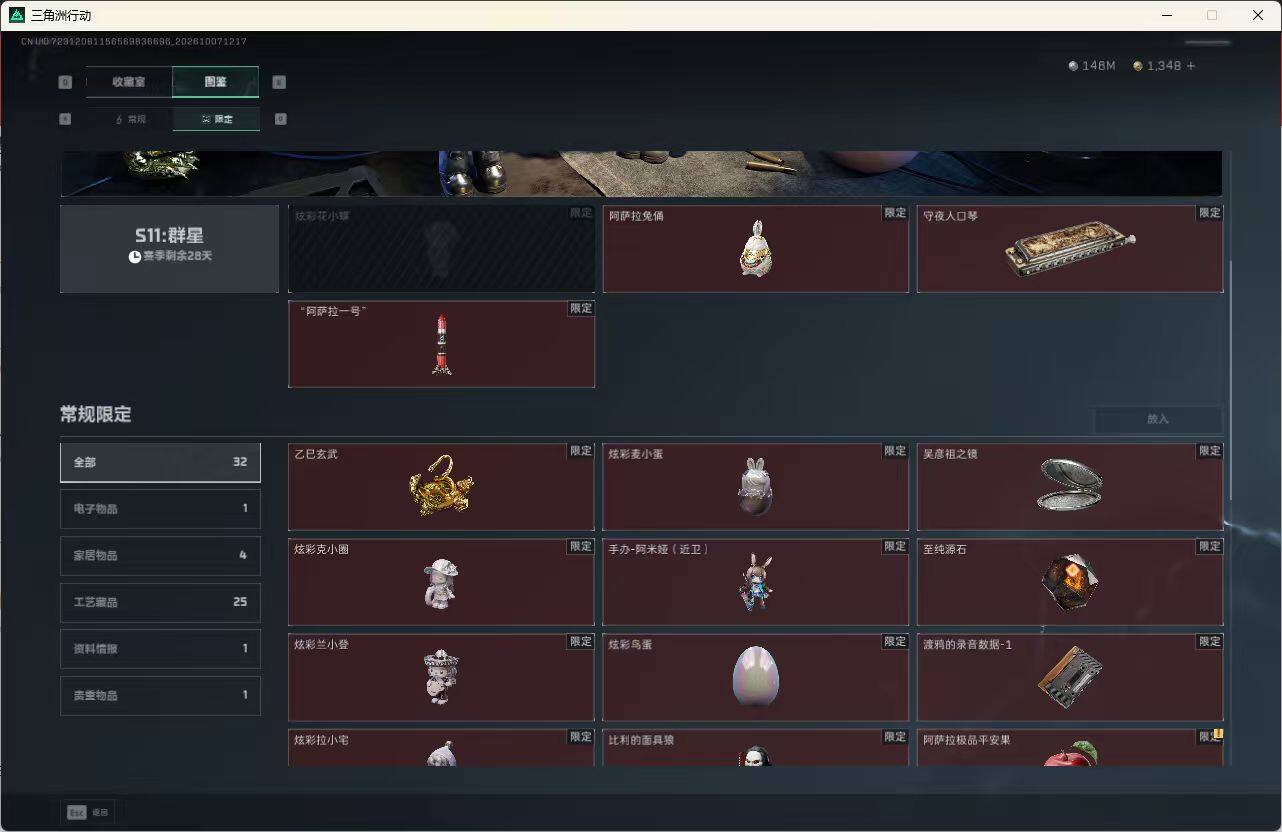The width and height of the screenshot is (1282, 832).
Task: Open the "阿萨拉一号" rocket item
Action: 441,344
